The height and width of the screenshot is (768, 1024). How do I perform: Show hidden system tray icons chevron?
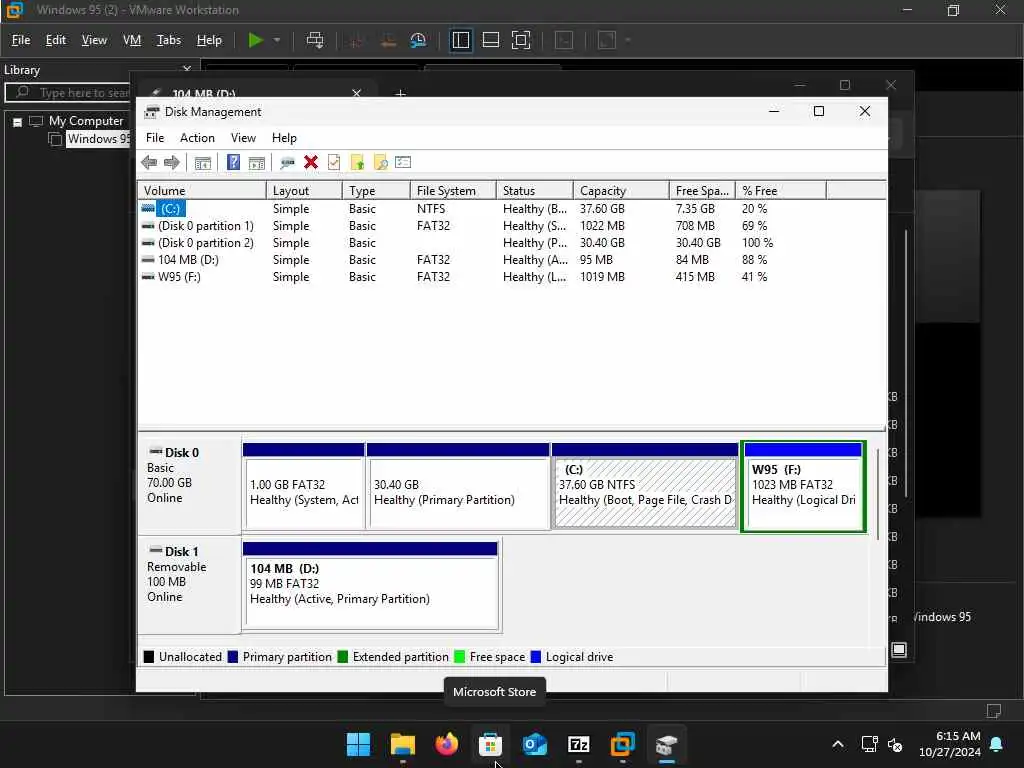838,744
